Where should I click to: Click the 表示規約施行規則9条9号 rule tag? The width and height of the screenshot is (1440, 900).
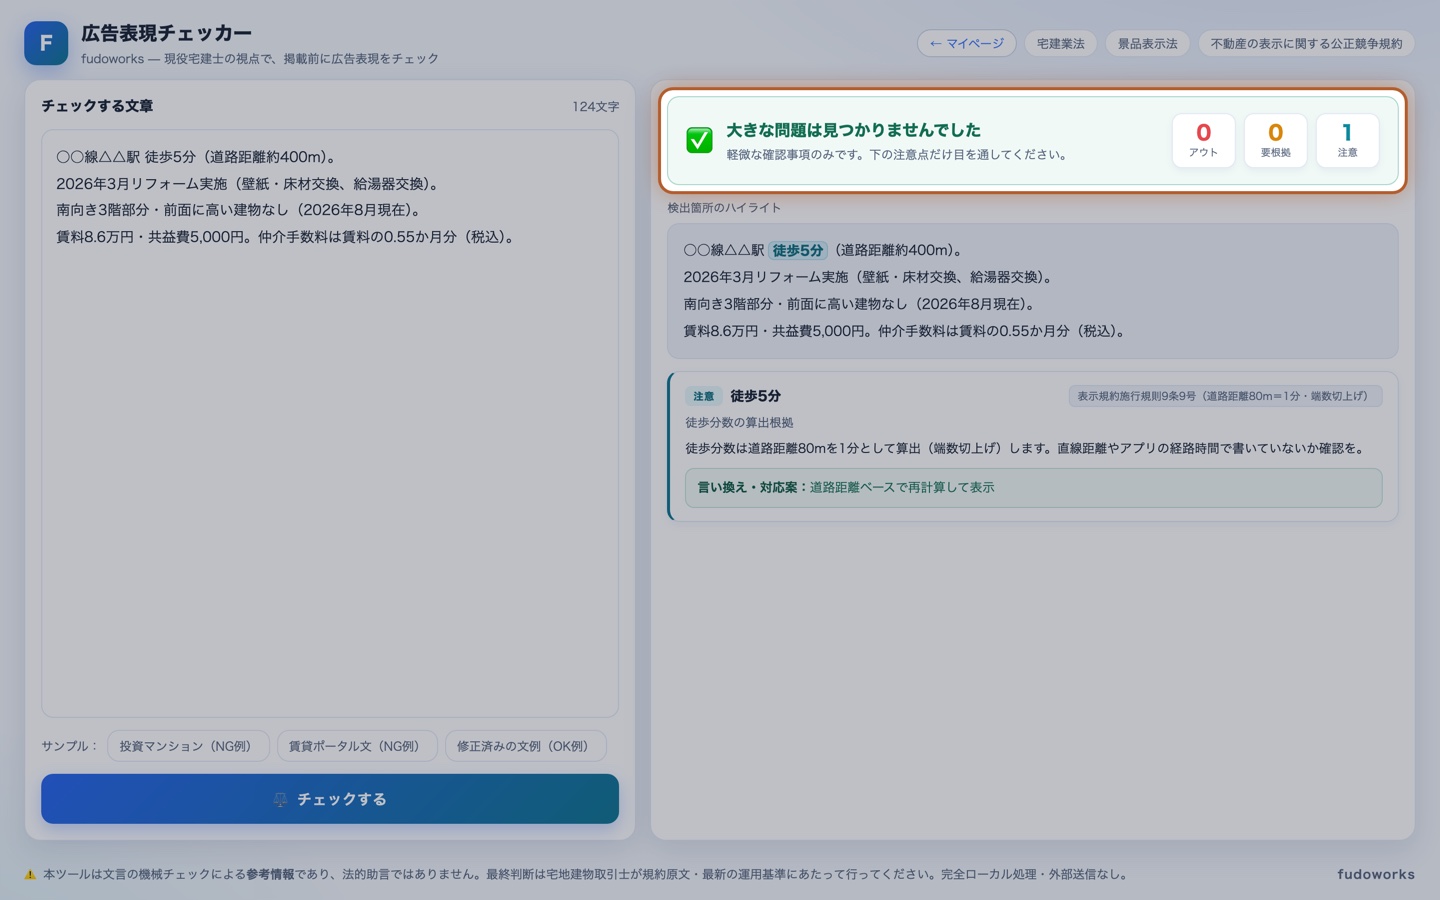click(1225, 396)
